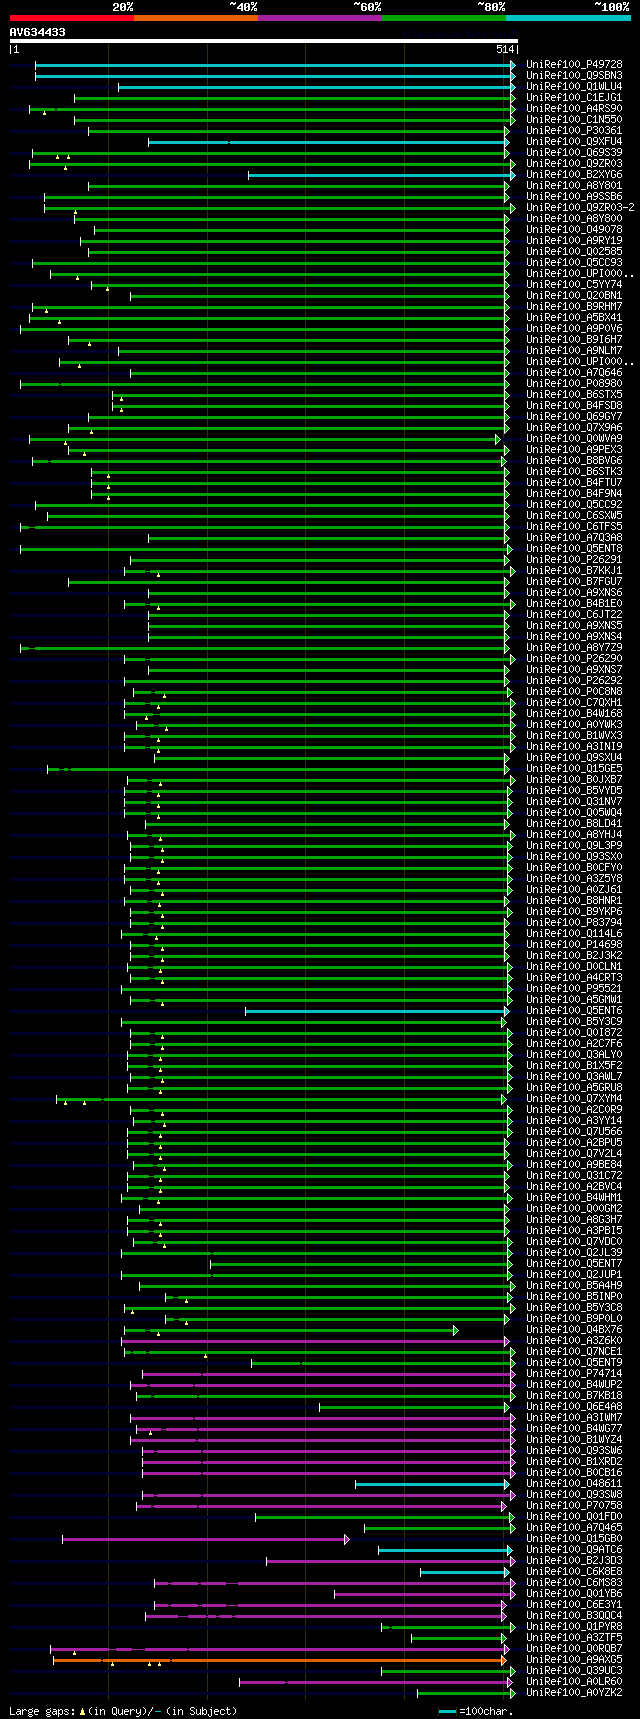View the UniRef100_P26290 hit
The height and width of the screenshot is (1719, 640).
(x=574, y=658)
